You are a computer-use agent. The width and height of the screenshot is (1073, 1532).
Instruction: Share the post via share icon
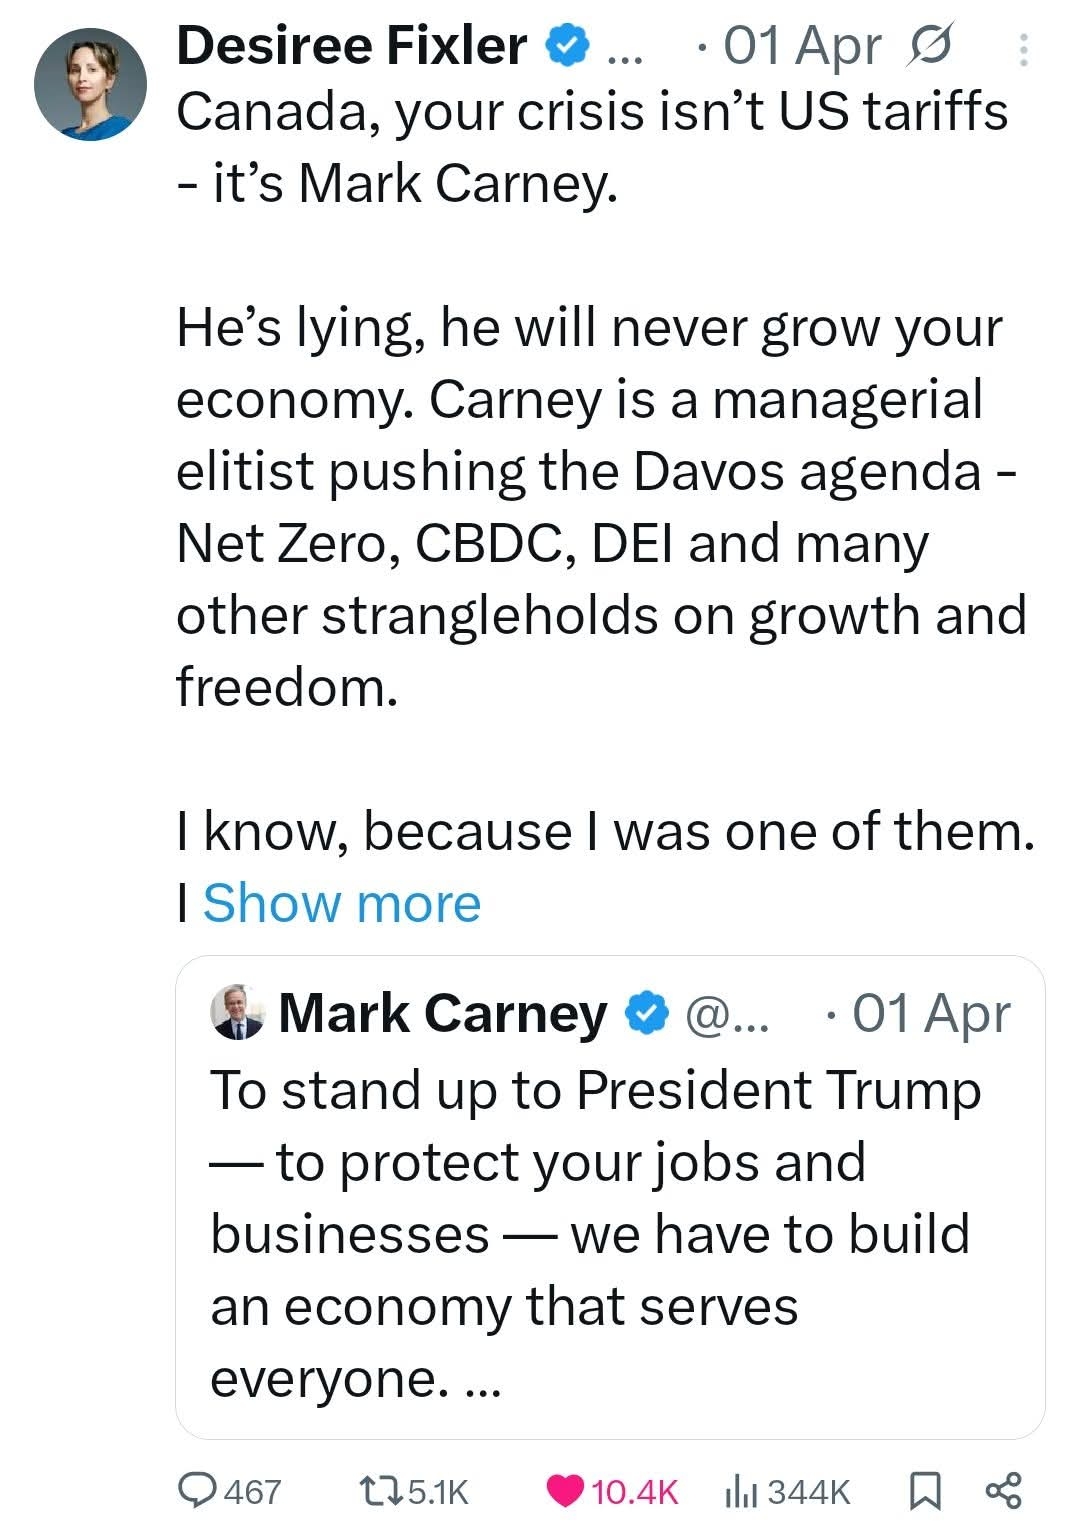pos(1003,1491)
